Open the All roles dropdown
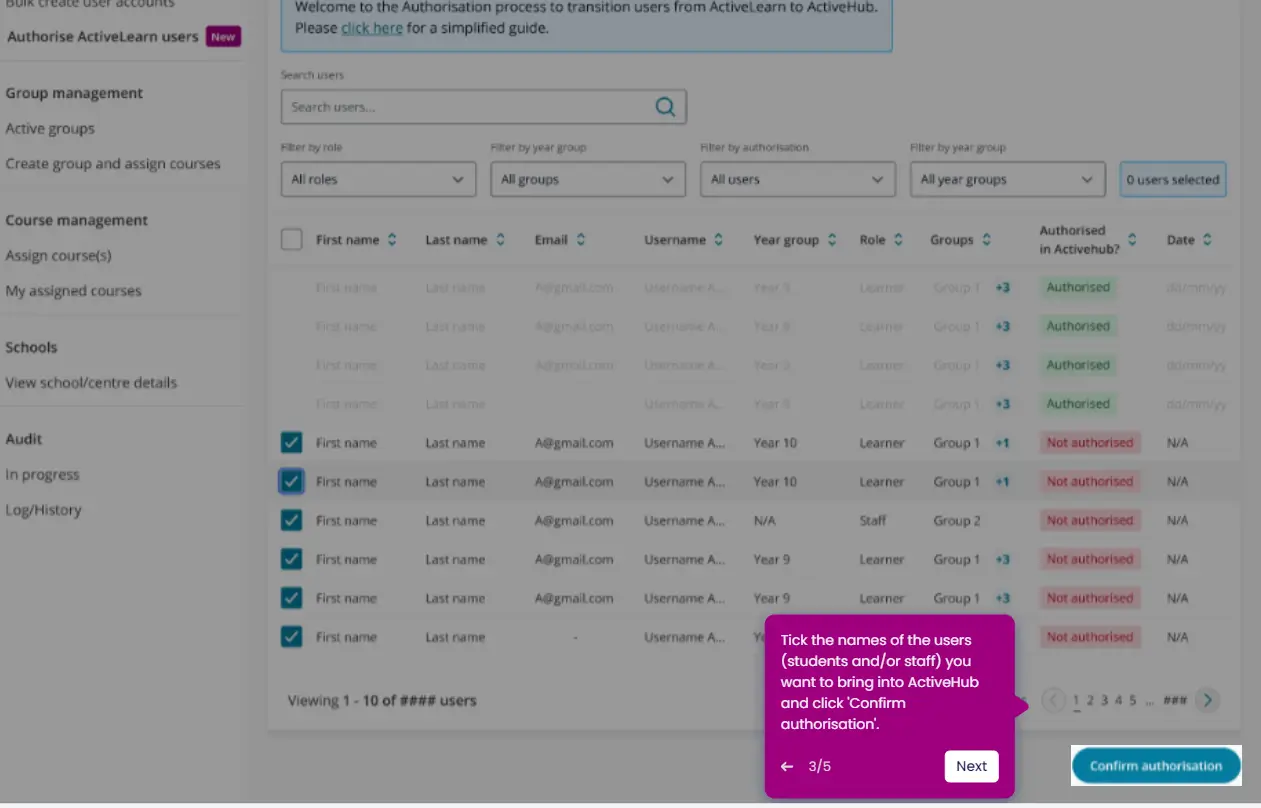Viewport: 1261px width, 808px height. tap(378, 180)
